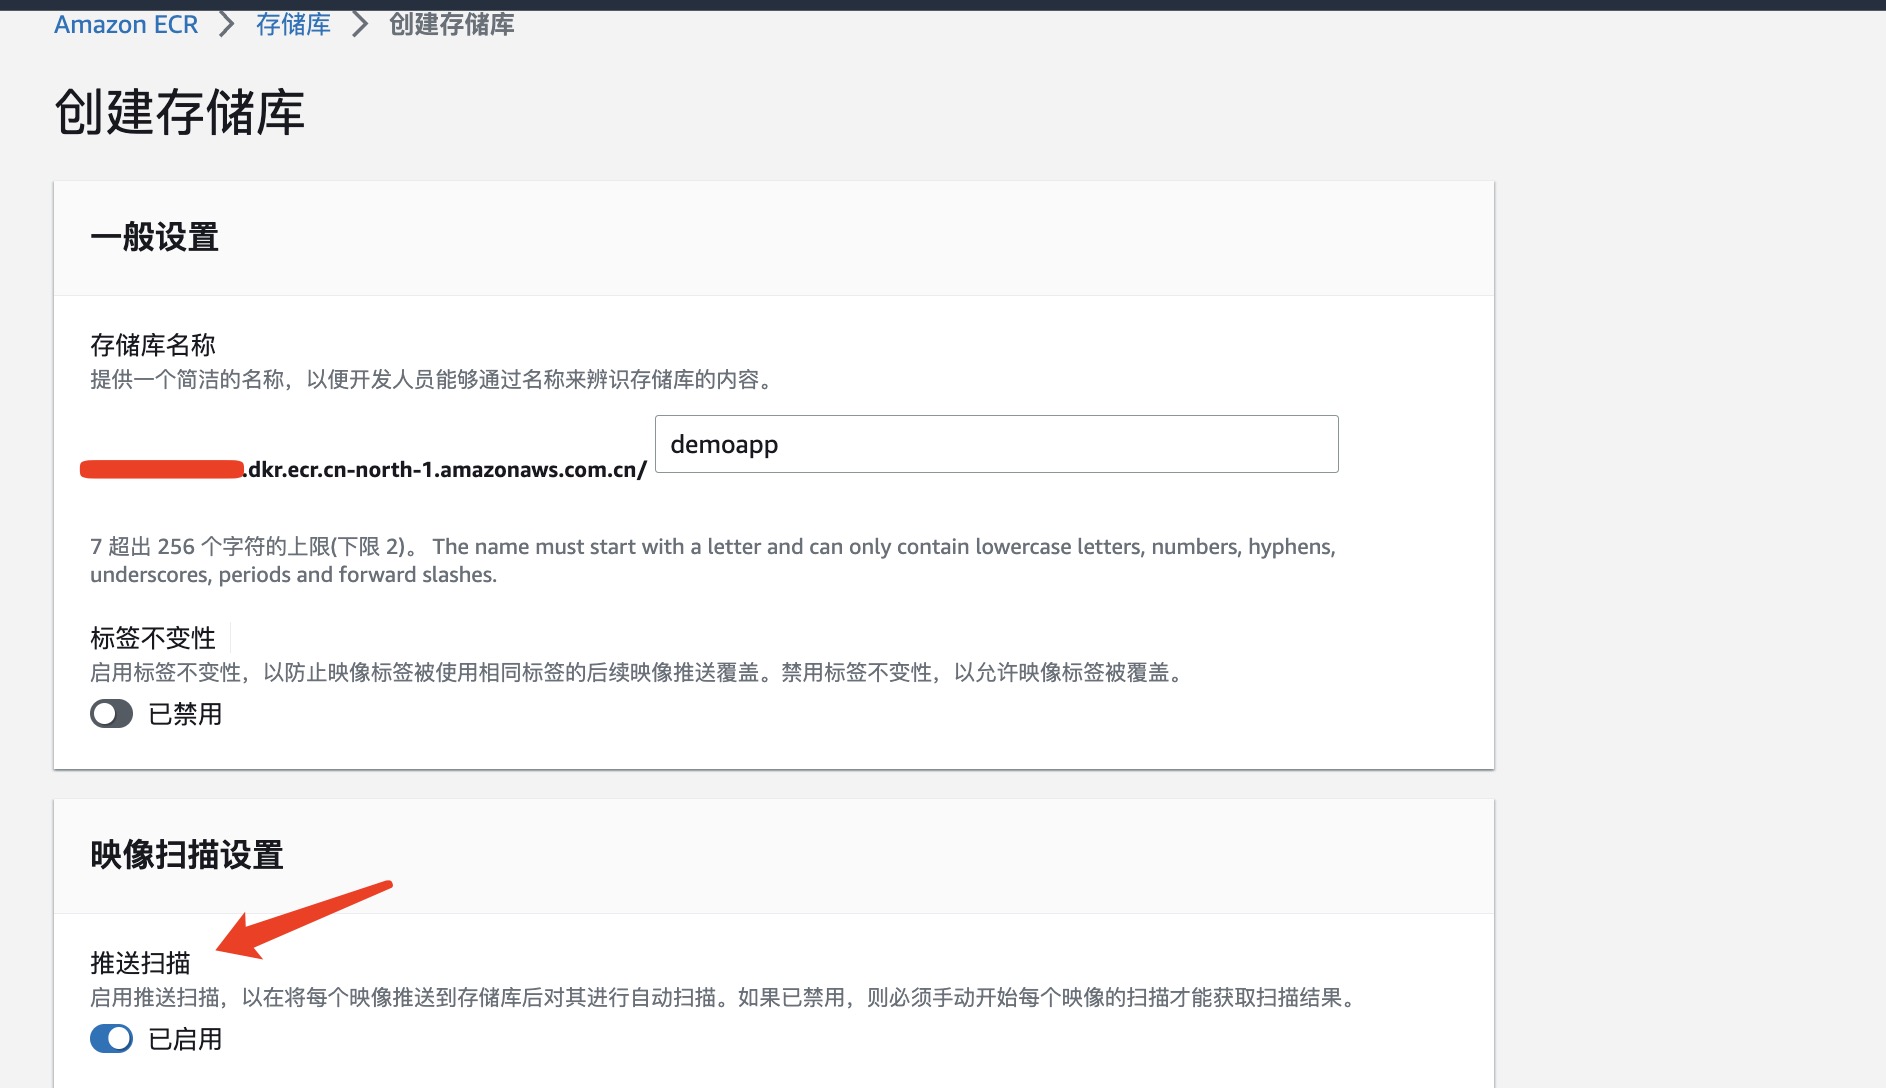Click the toggle showing 已启用 state
This screenshot has height=1088, width=1886.
(111, 1039)
